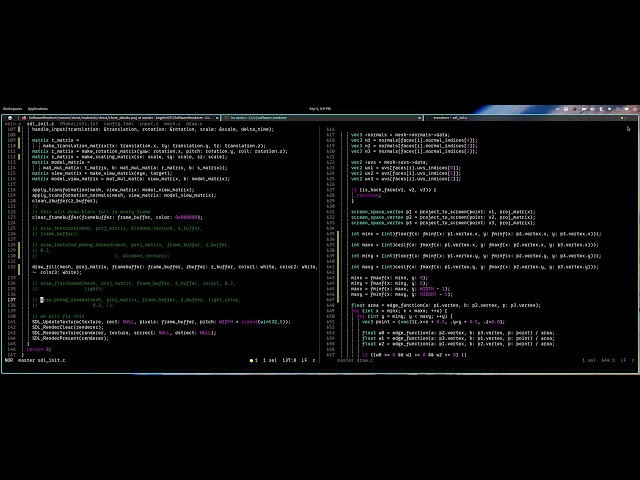Click the 'float area = edge_function' line
The width and height of the screenshot is (640, 480).
[446, 305]
